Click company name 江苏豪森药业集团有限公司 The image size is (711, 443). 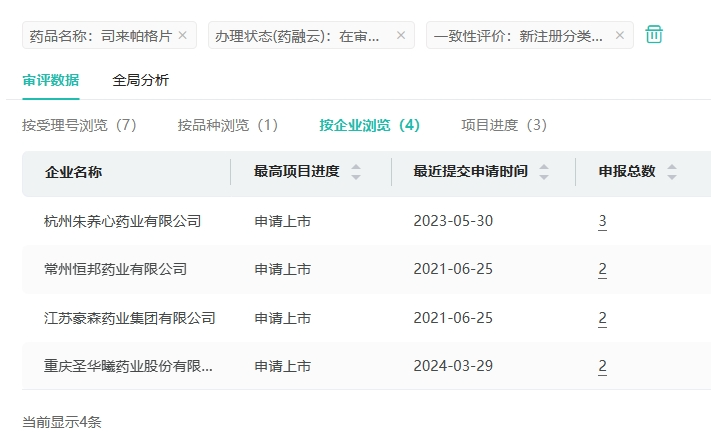point(130,318)
